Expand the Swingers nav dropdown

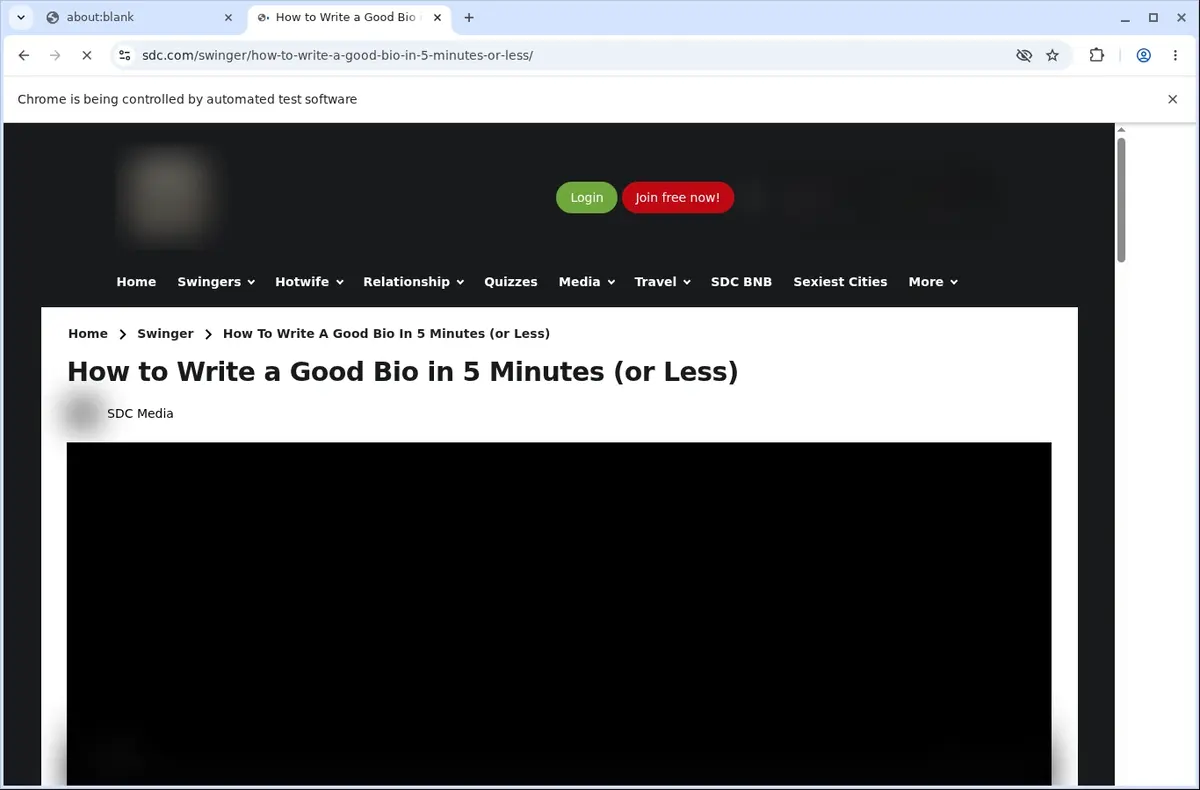pyautogui.click(x=216, y=282)
